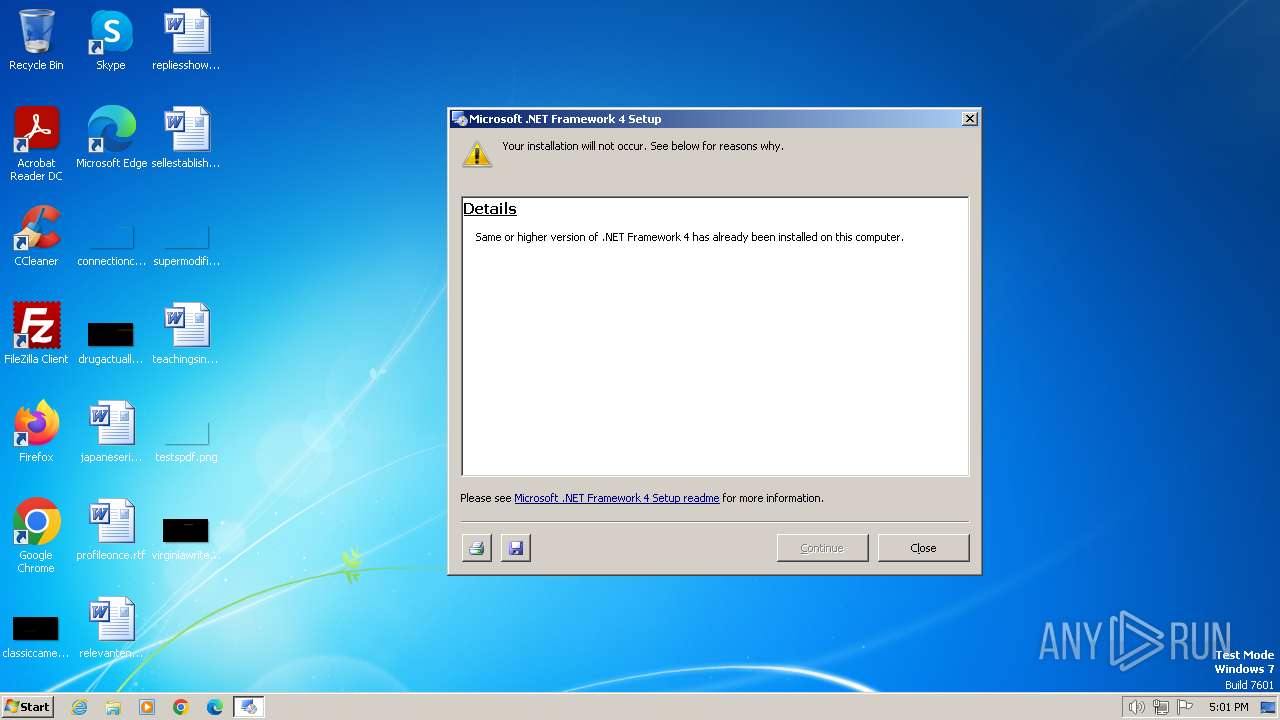Open Microsoft .NET Framework 4 Setup readme link
The width and height of the screenshot is (1280, 720).
[616, 498]
